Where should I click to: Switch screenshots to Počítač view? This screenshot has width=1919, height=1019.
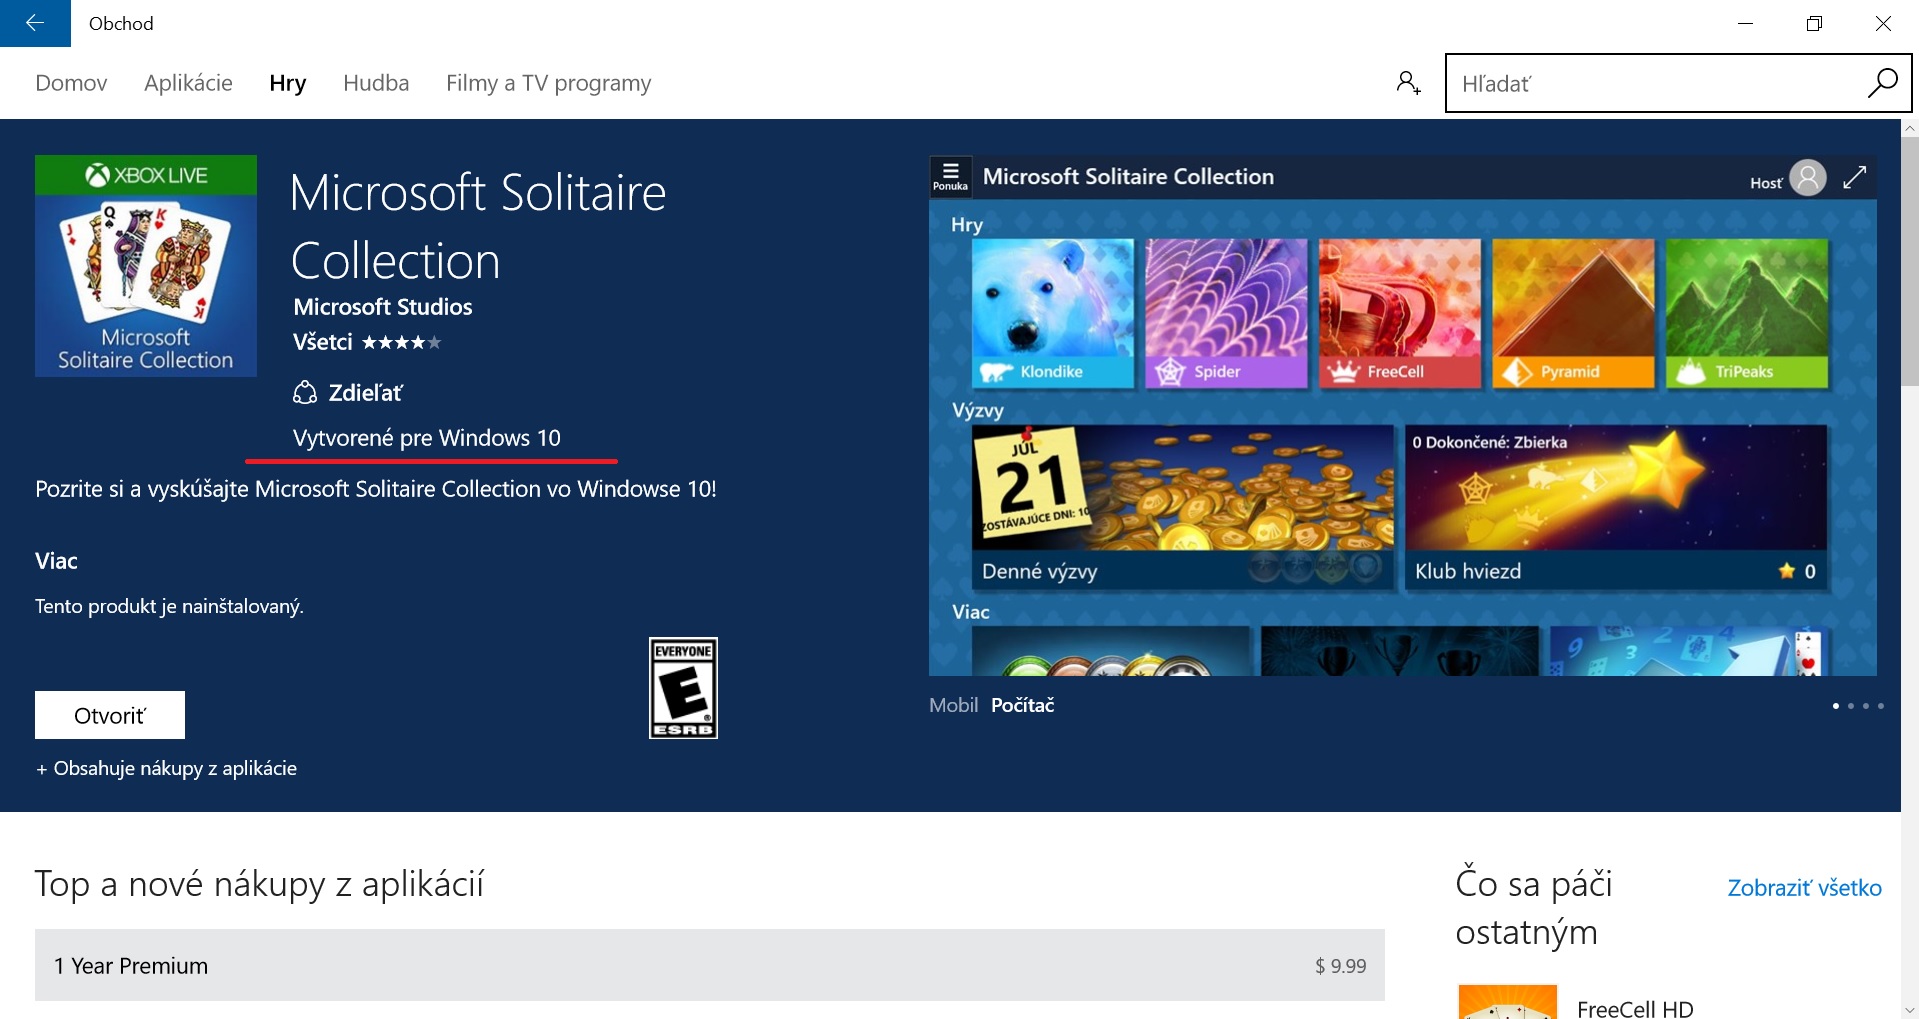pyautogui.click(x=1022, y=705)
